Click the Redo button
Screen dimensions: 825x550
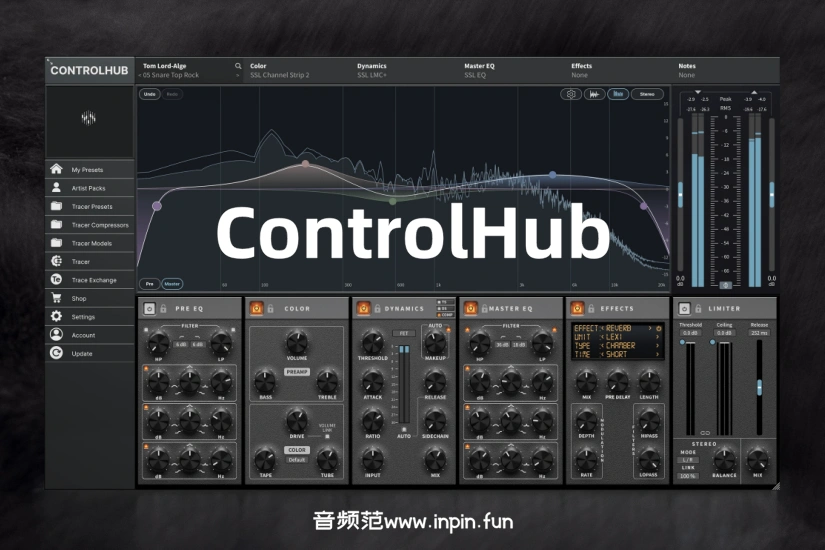click(x=172, y=94)
